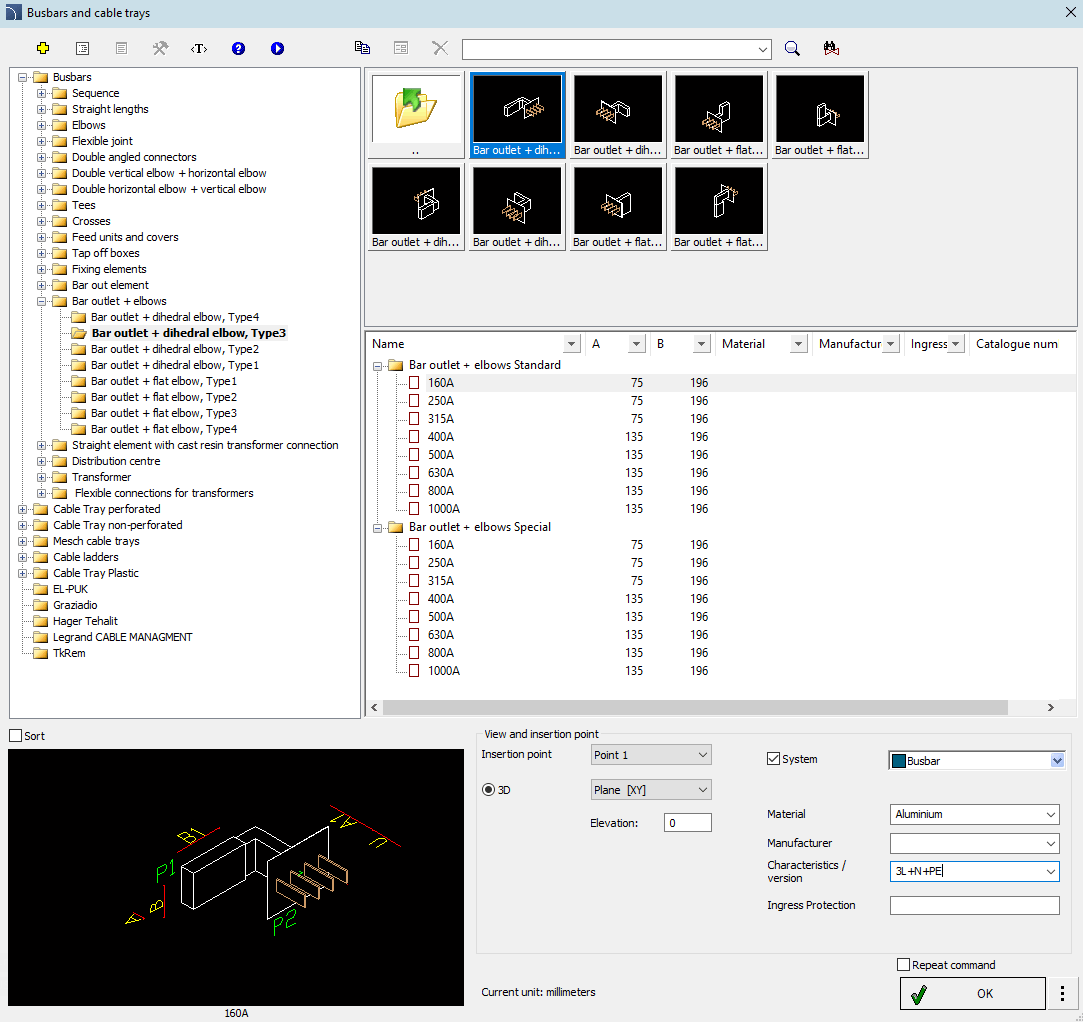The height and width of the screenshot is (1022, 1083).
Task: Open the System Busbar dropdown arrow
Action: coord(1057,760)
